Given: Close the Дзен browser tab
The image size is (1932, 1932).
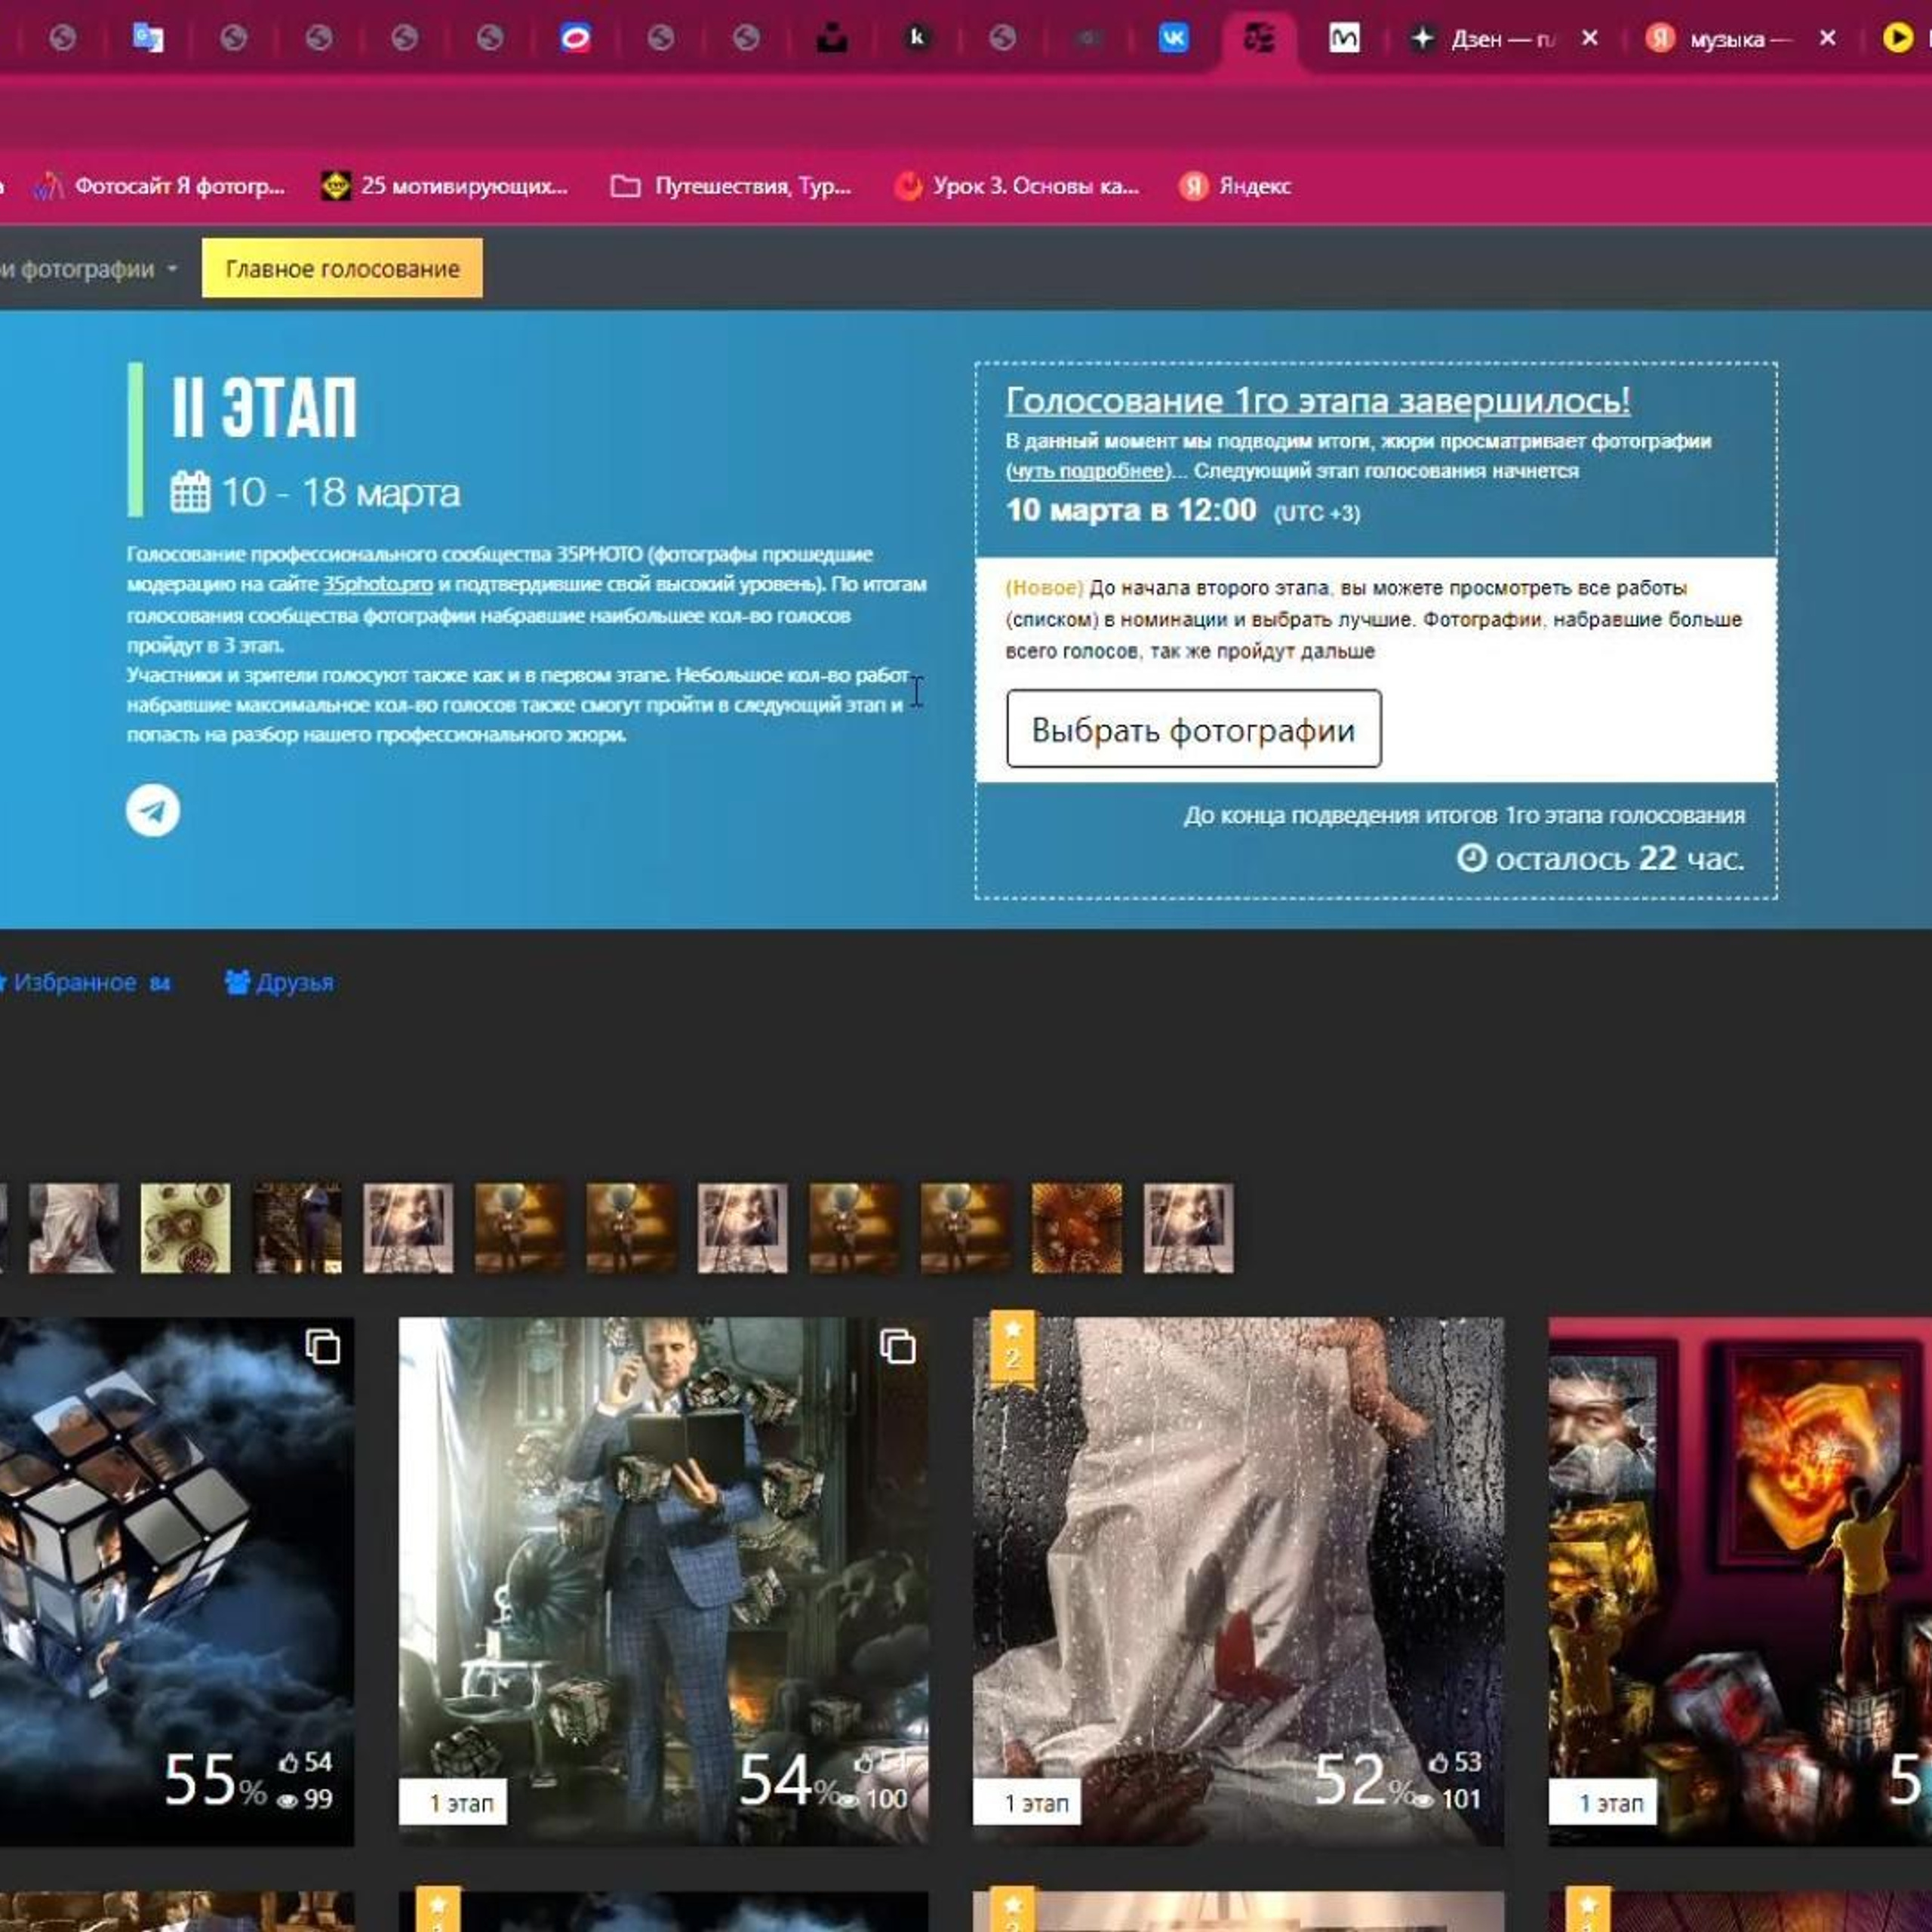Looking at the screenshot, I should coord(1589,39).
